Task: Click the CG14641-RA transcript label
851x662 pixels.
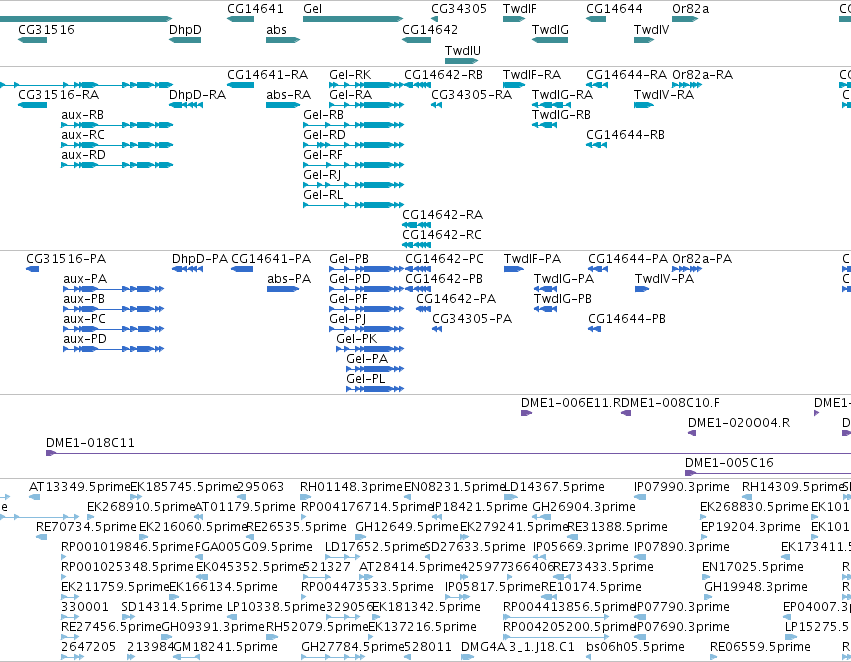Action: 267,74
